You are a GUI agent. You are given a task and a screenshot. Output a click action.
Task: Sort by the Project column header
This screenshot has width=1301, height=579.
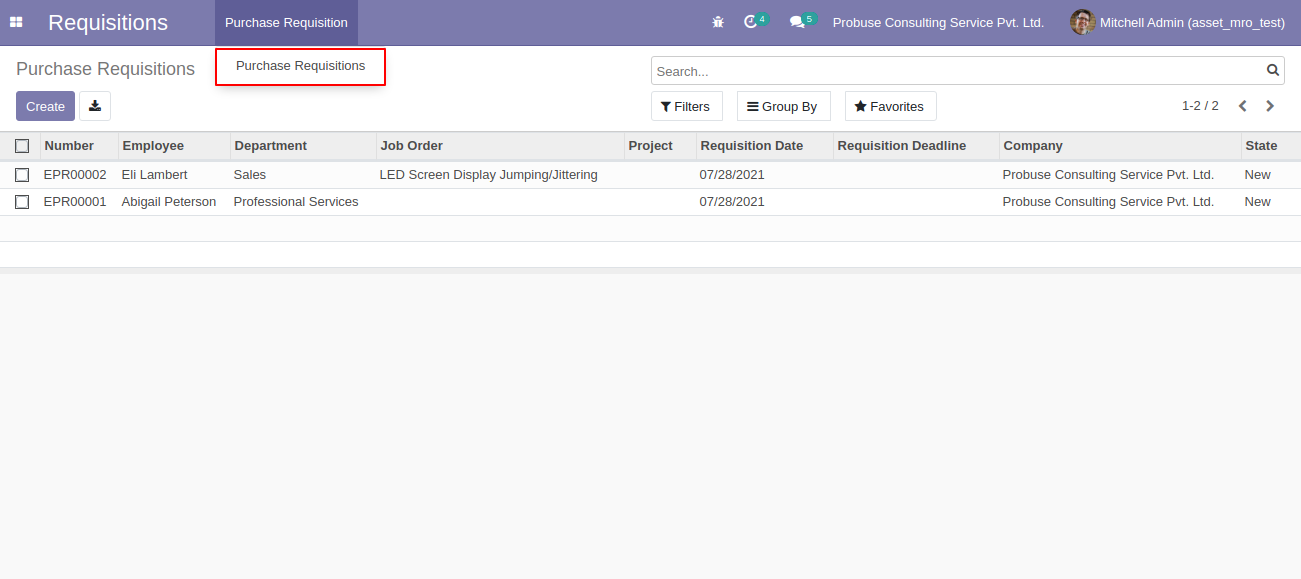click(x=660, y=146)
